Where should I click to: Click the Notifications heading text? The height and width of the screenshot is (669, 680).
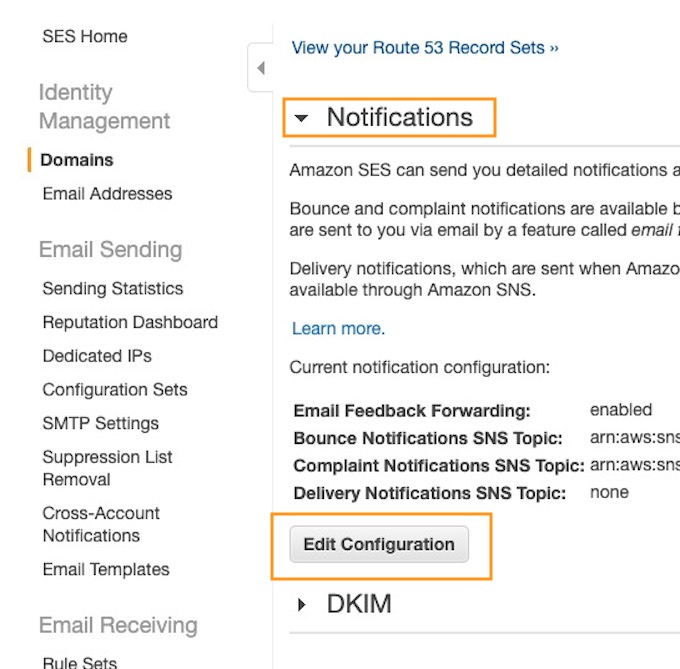click(x=399, y=117)
